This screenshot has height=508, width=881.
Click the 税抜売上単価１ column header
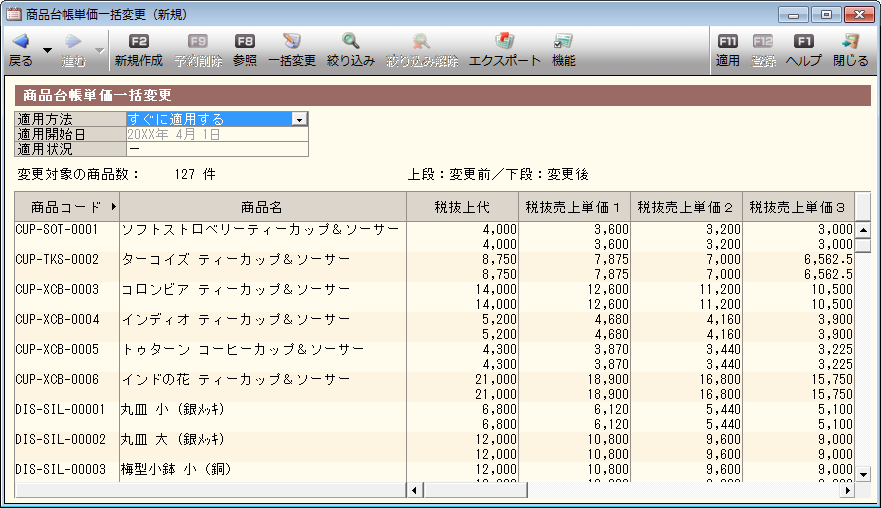(574, 207)
